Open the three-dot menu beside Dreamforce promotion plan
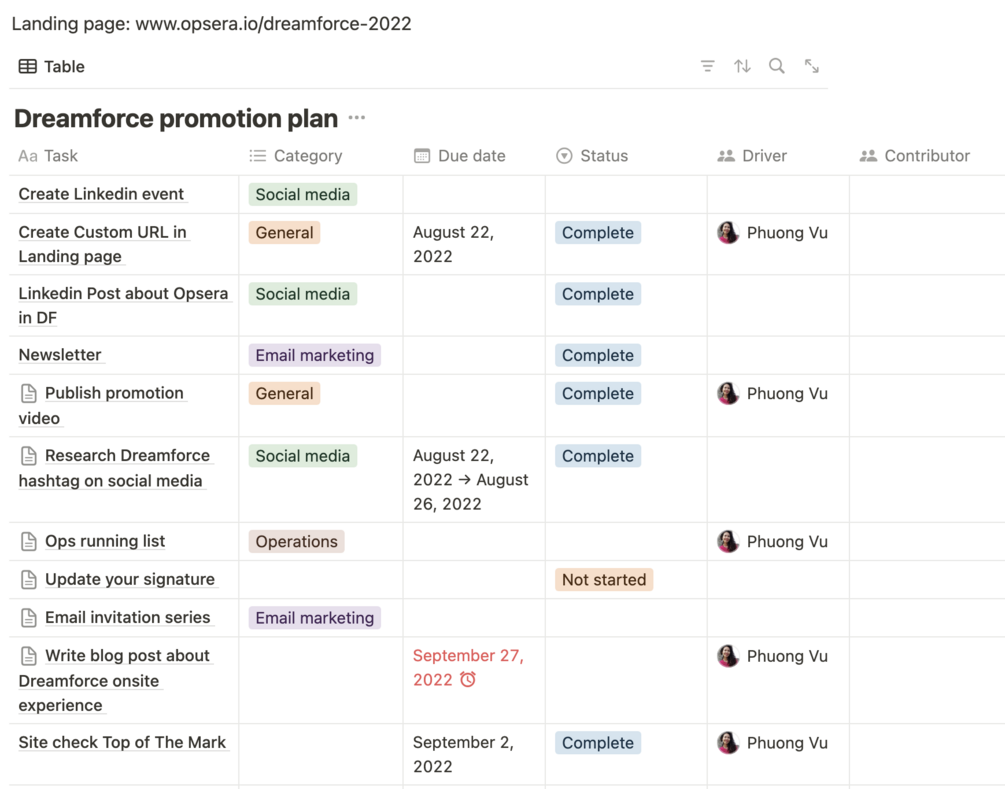Screen dimensions: 1005x789 coord(357,118)
